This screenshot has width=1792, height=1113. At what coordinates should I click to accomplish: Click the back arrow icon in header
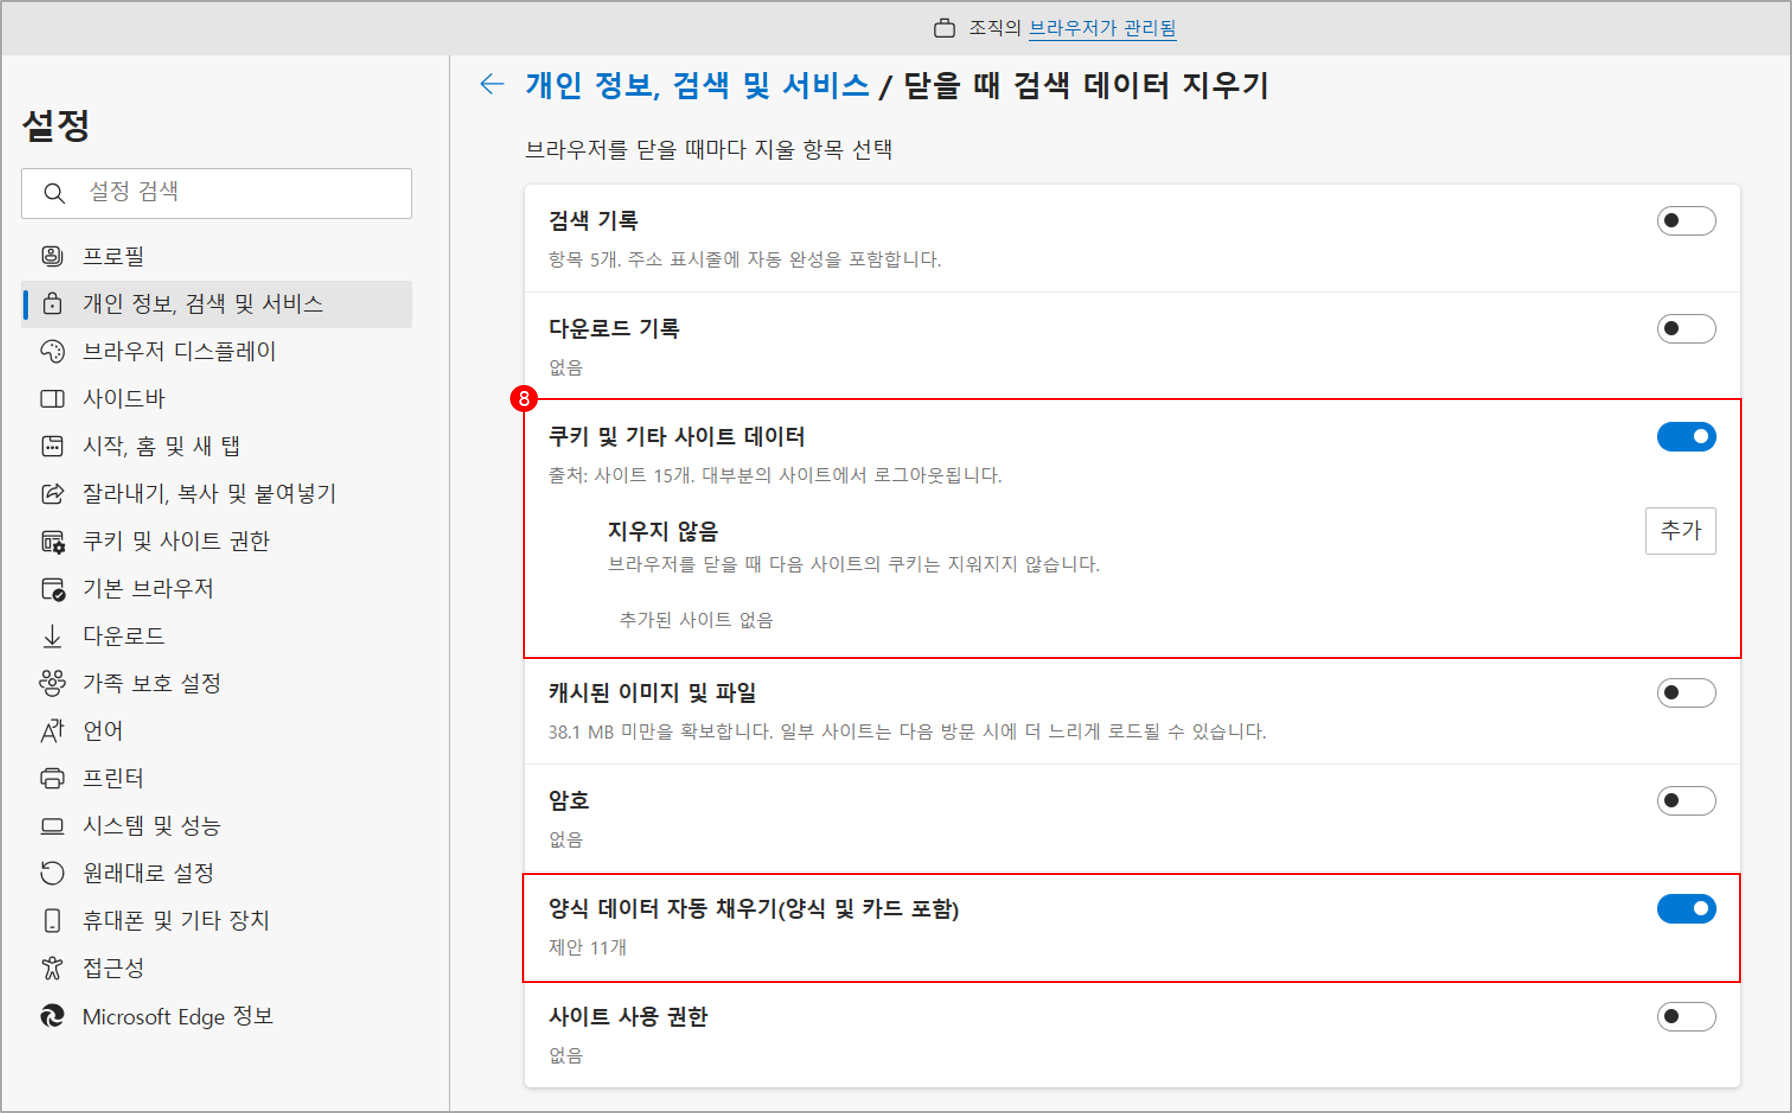pyautogui.click(x=491, y=84)
